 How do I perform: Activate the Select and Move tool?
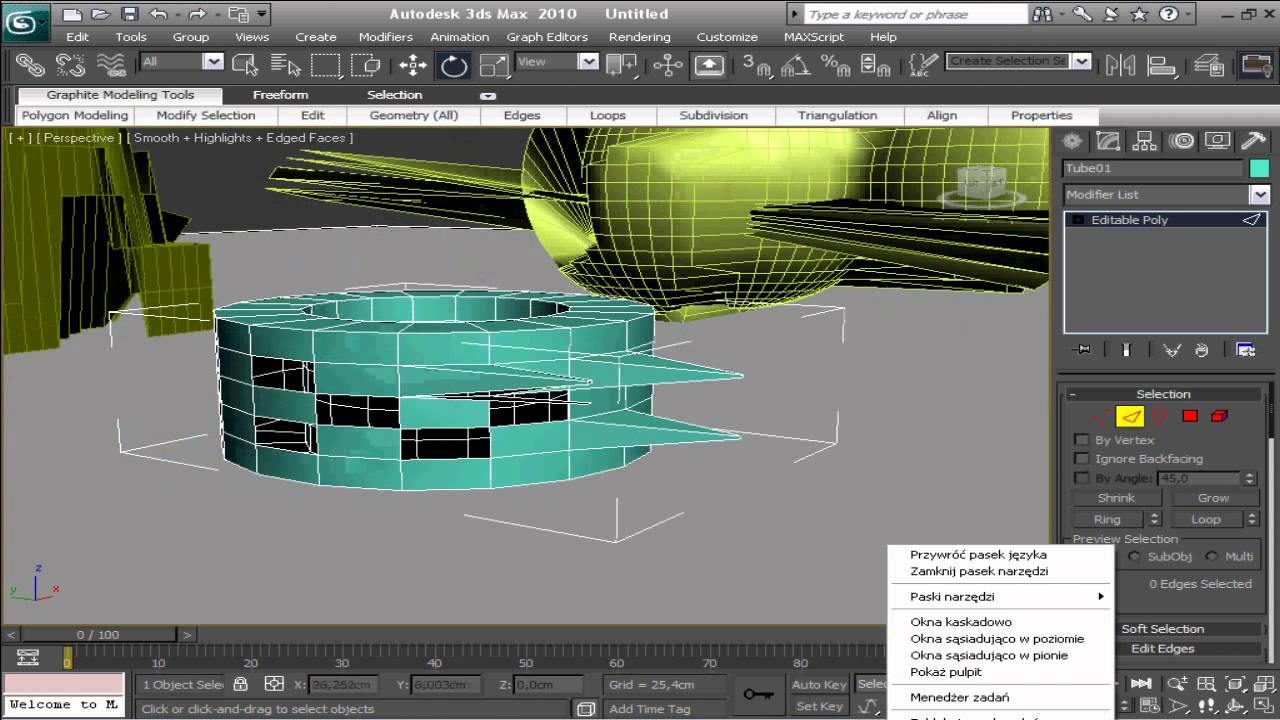pos(413,66)
